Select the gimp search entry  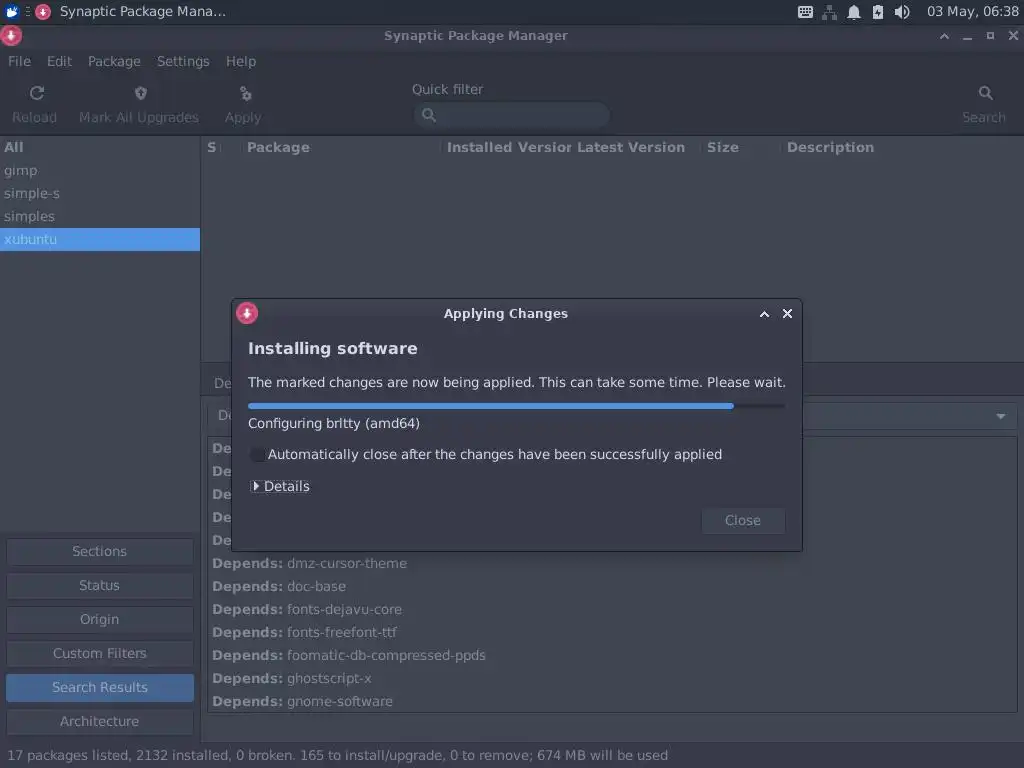(x=100, y=170)
